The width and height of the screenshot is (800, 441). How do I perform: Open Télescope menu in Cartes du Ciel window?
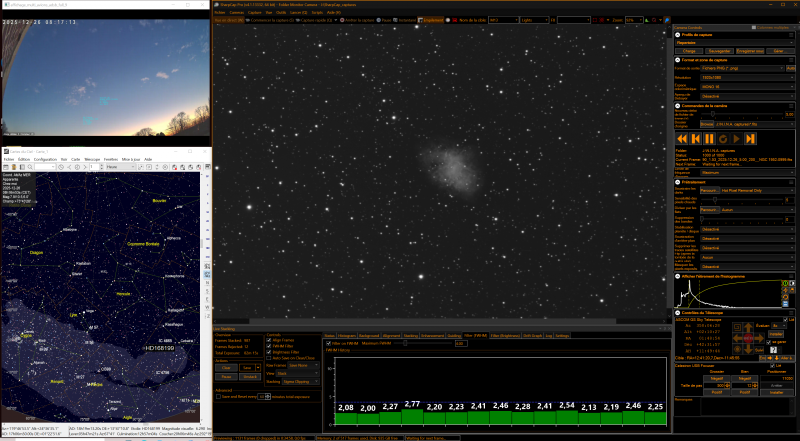[x=92, y=159]
